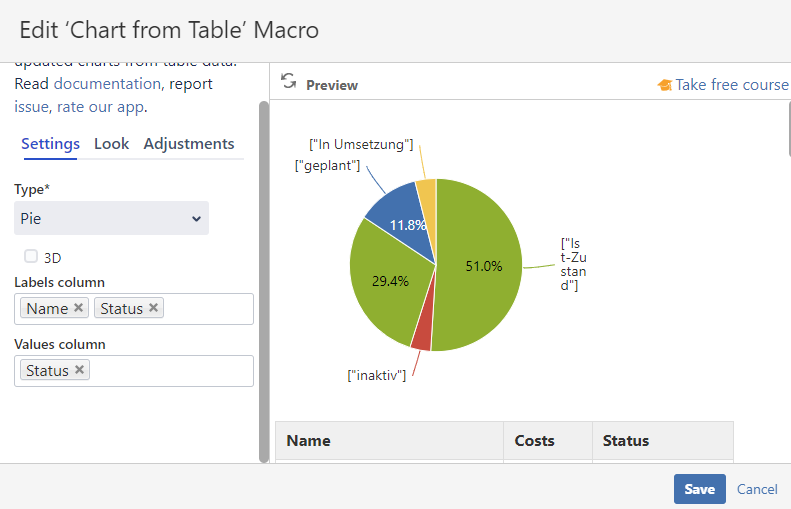Viewport: 791px width, 509px height.
Task: Click the refresh icon next to Preview
Action: click(x=288, y=82)
